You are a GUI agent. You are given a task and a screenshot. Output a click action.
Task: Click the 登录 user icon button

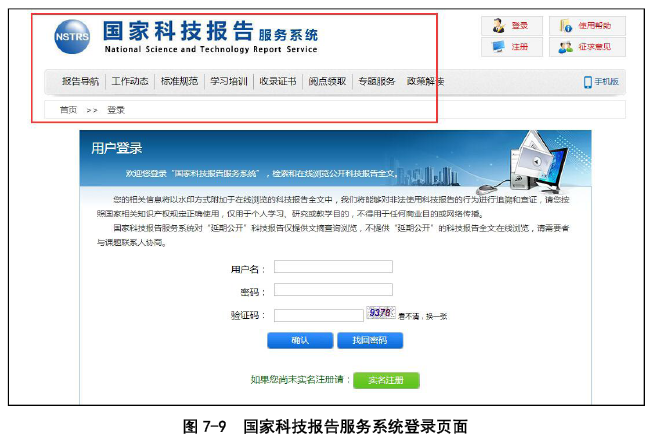(x=511, y=25)
